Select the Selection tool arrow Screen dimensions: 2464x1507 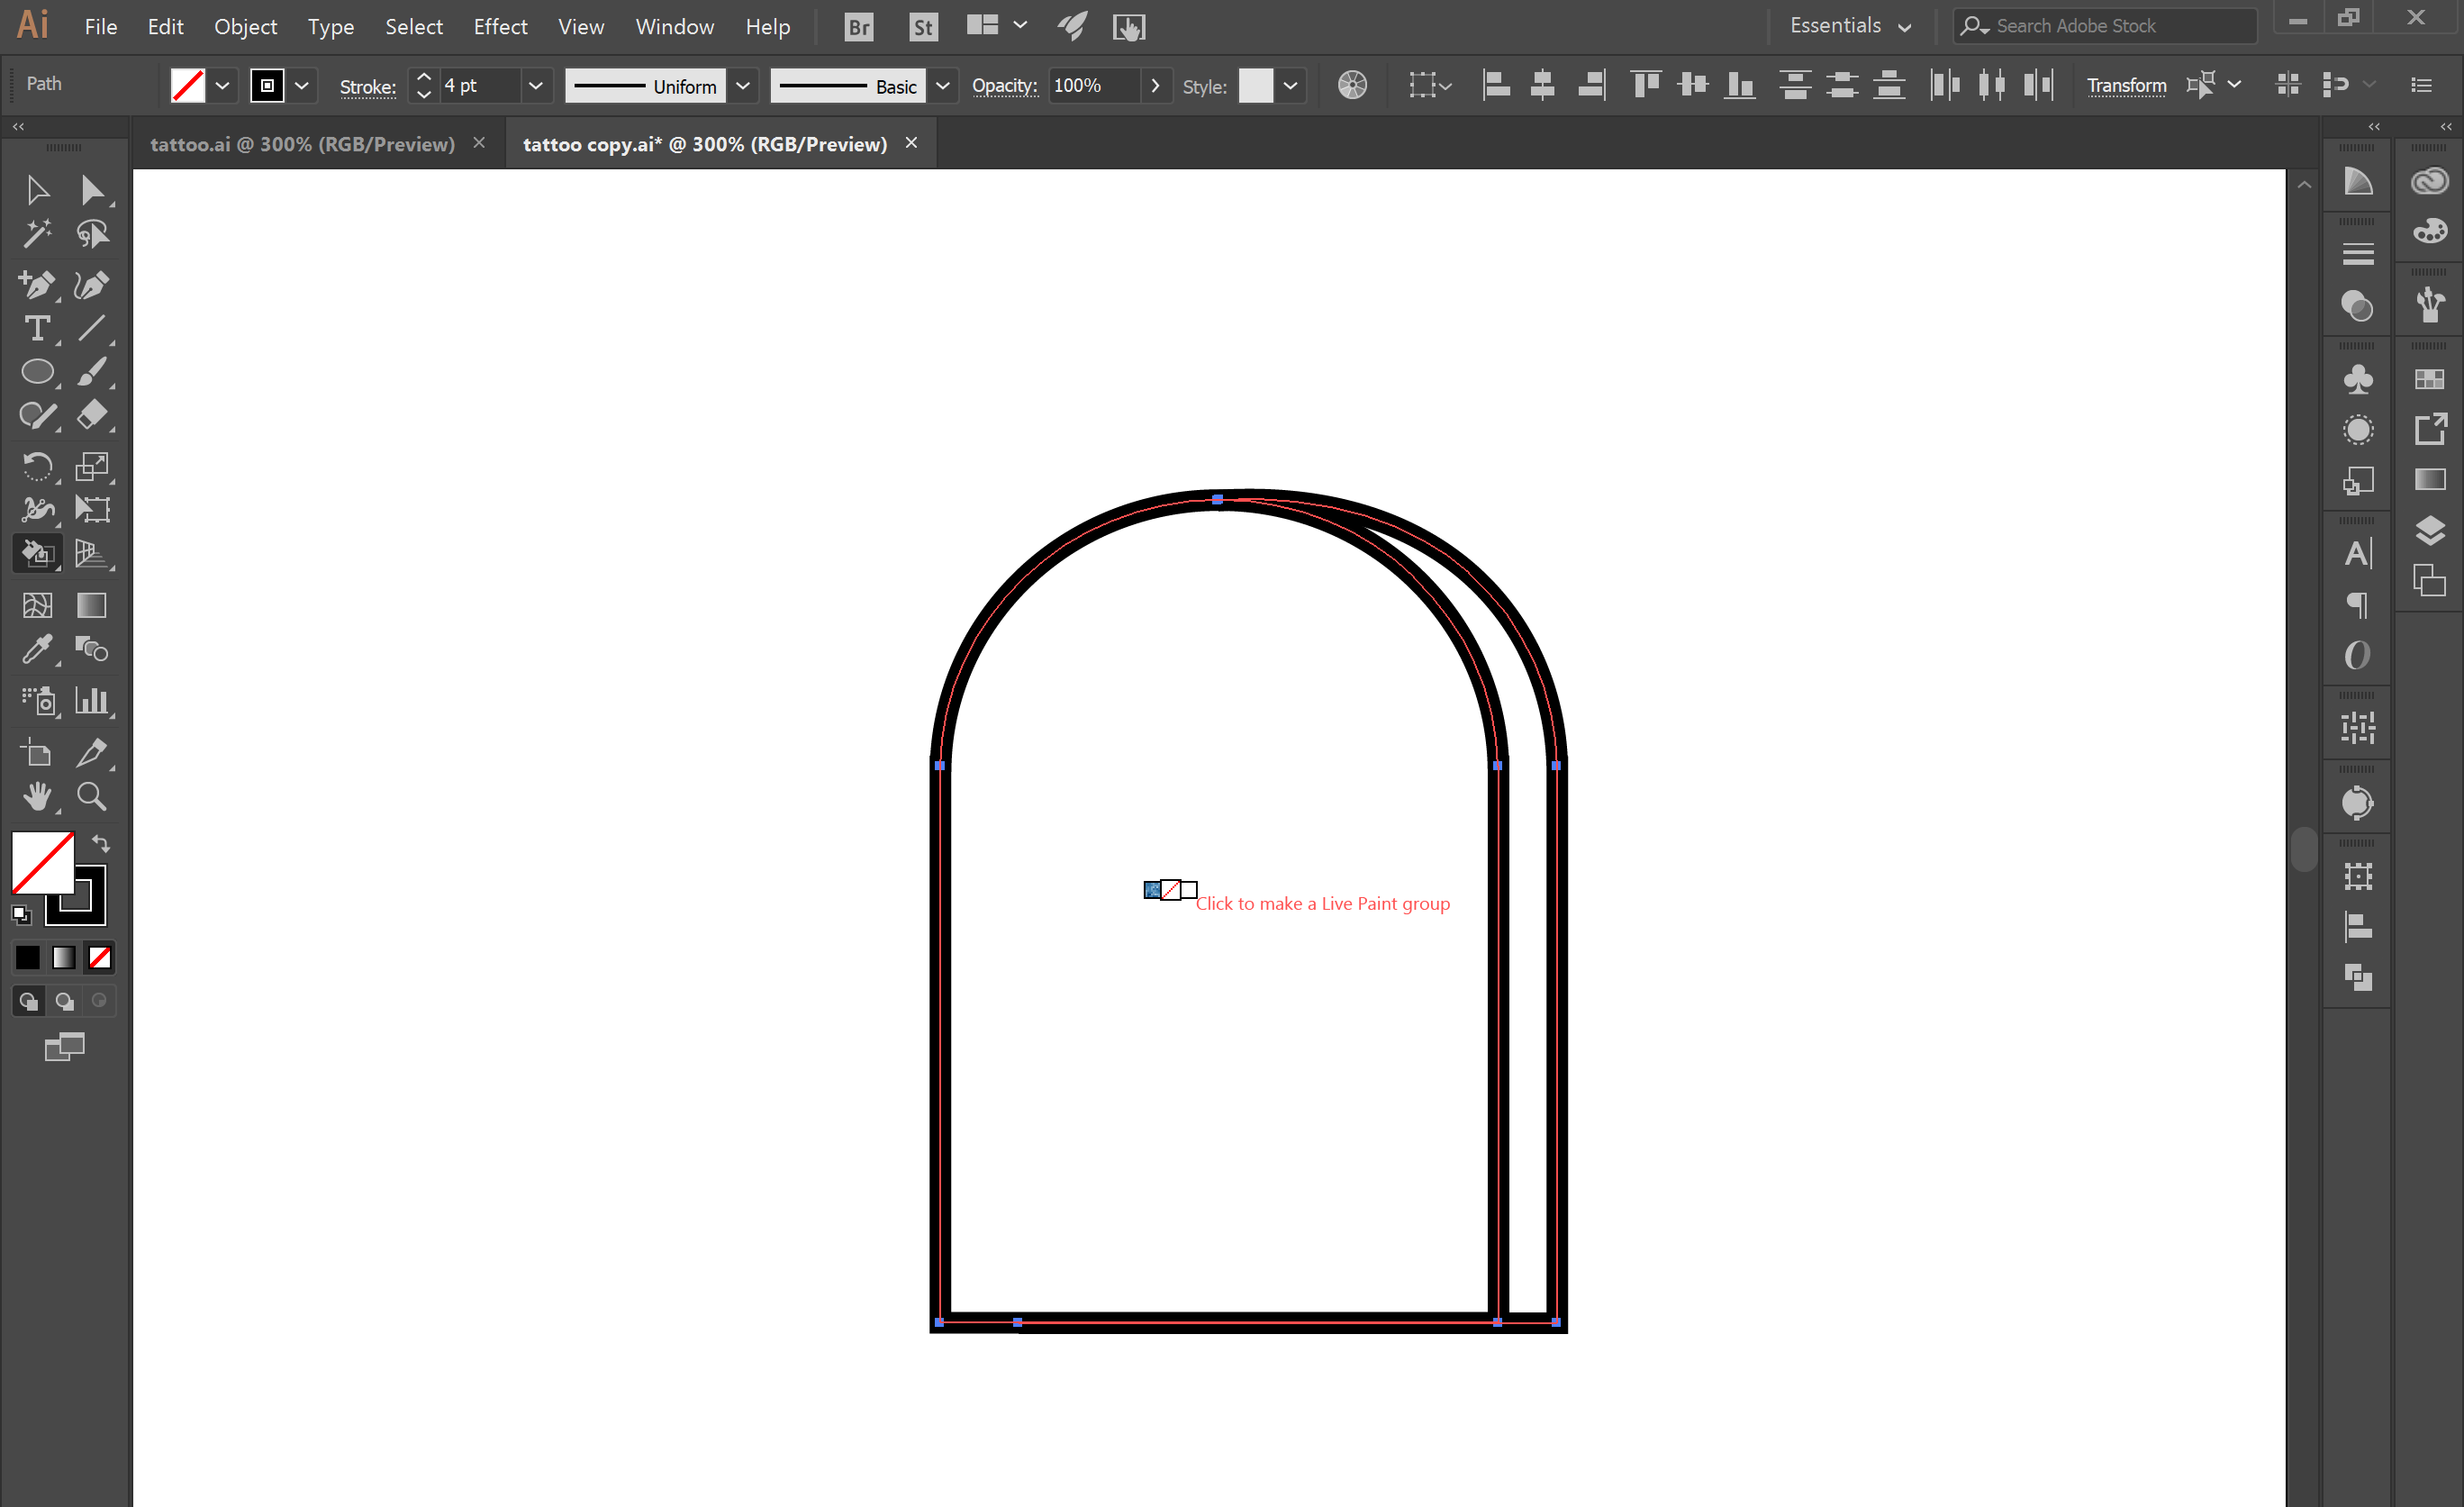[x=37, y=189]
